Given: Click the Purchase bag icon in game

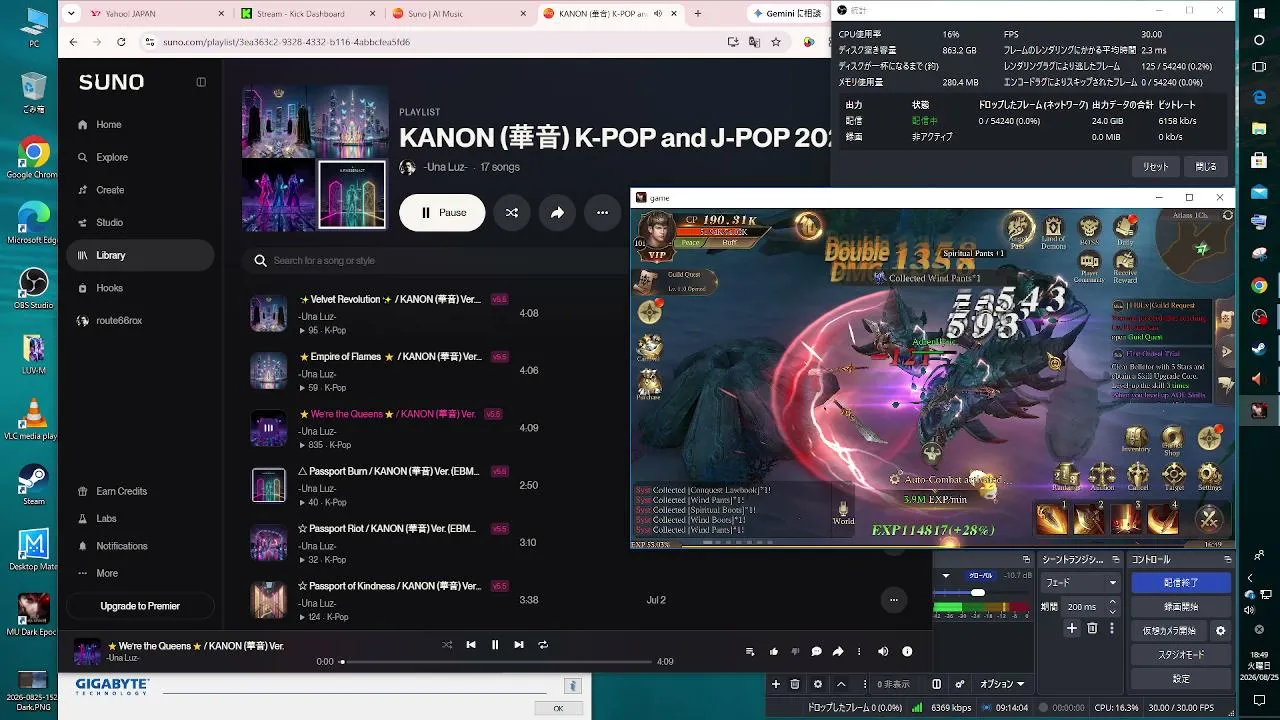Looking at the screenshot, I should (649, 382).
